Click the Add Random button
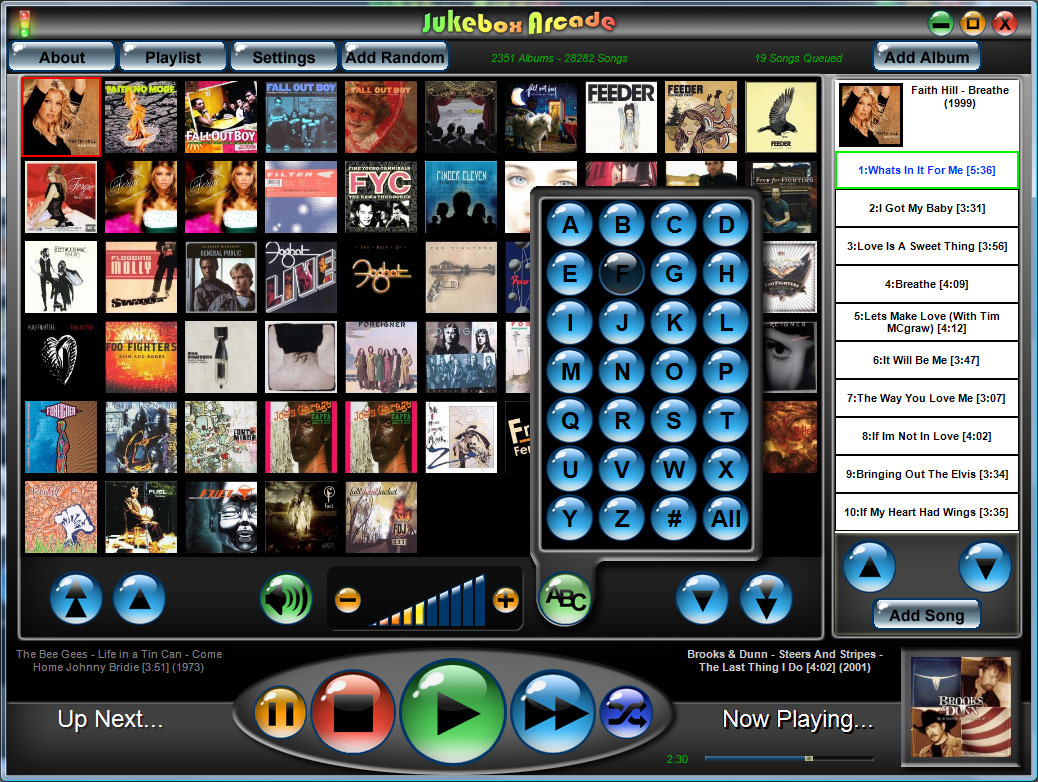The width and height of the screenshot is (1038, 782). (x=395, y=57)
